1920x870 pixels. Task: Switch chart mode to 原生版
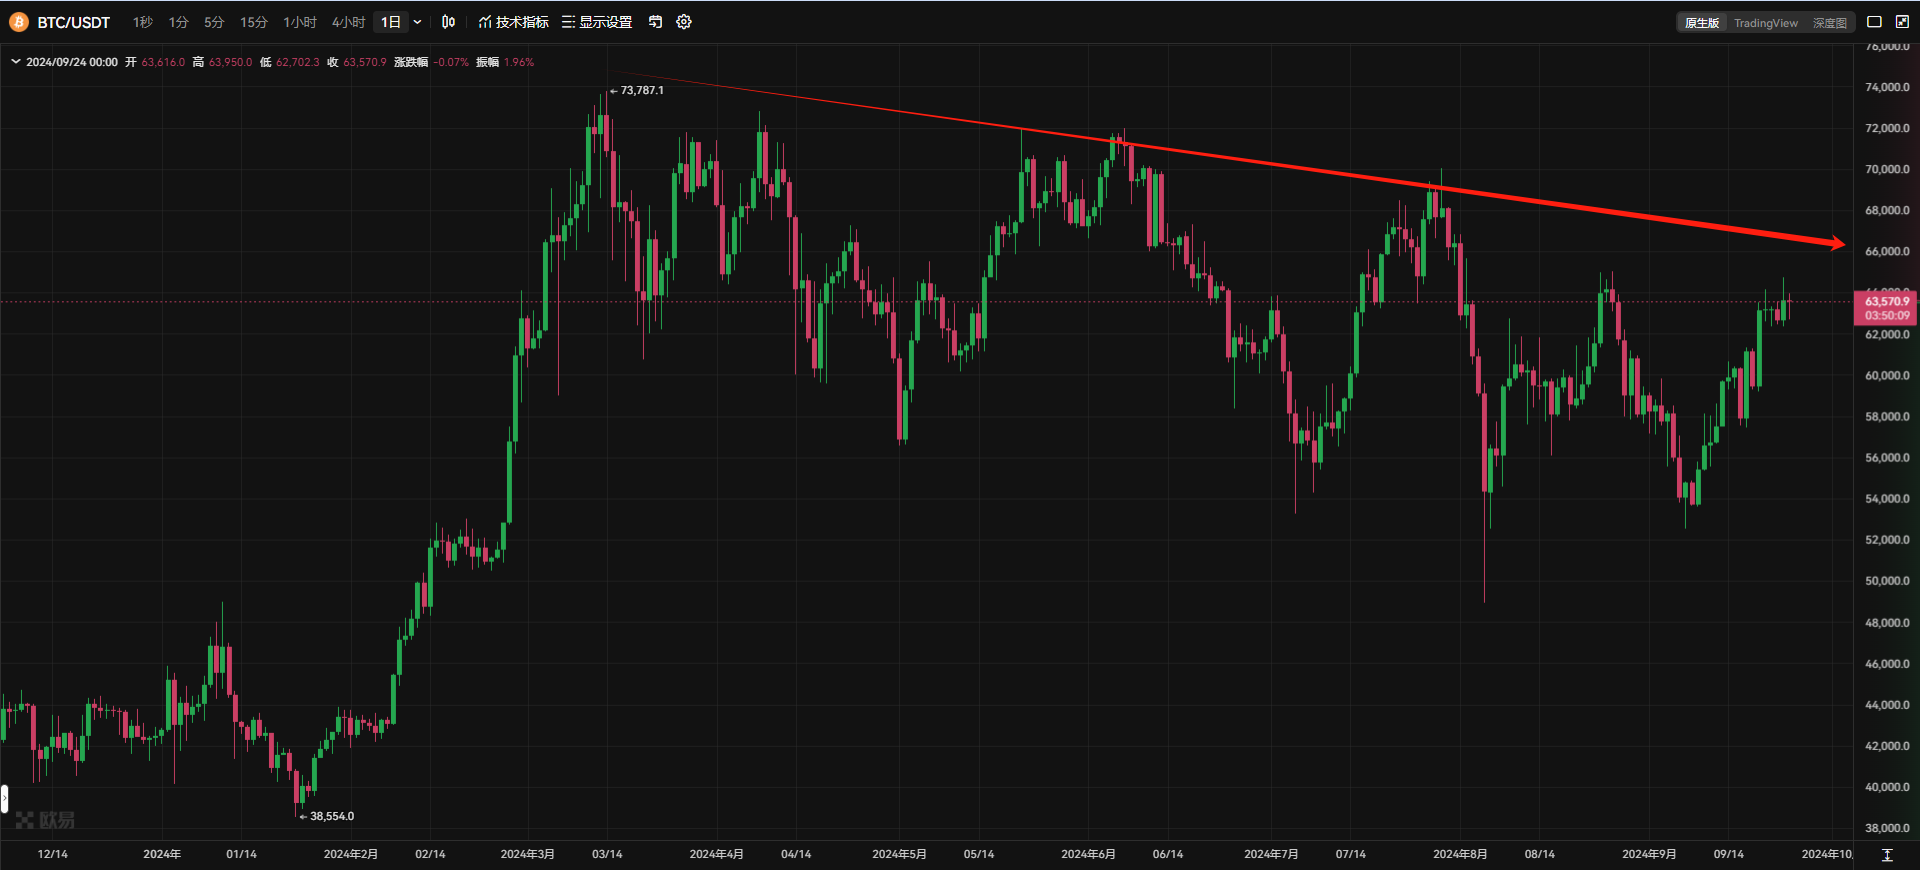point(1701,23)
